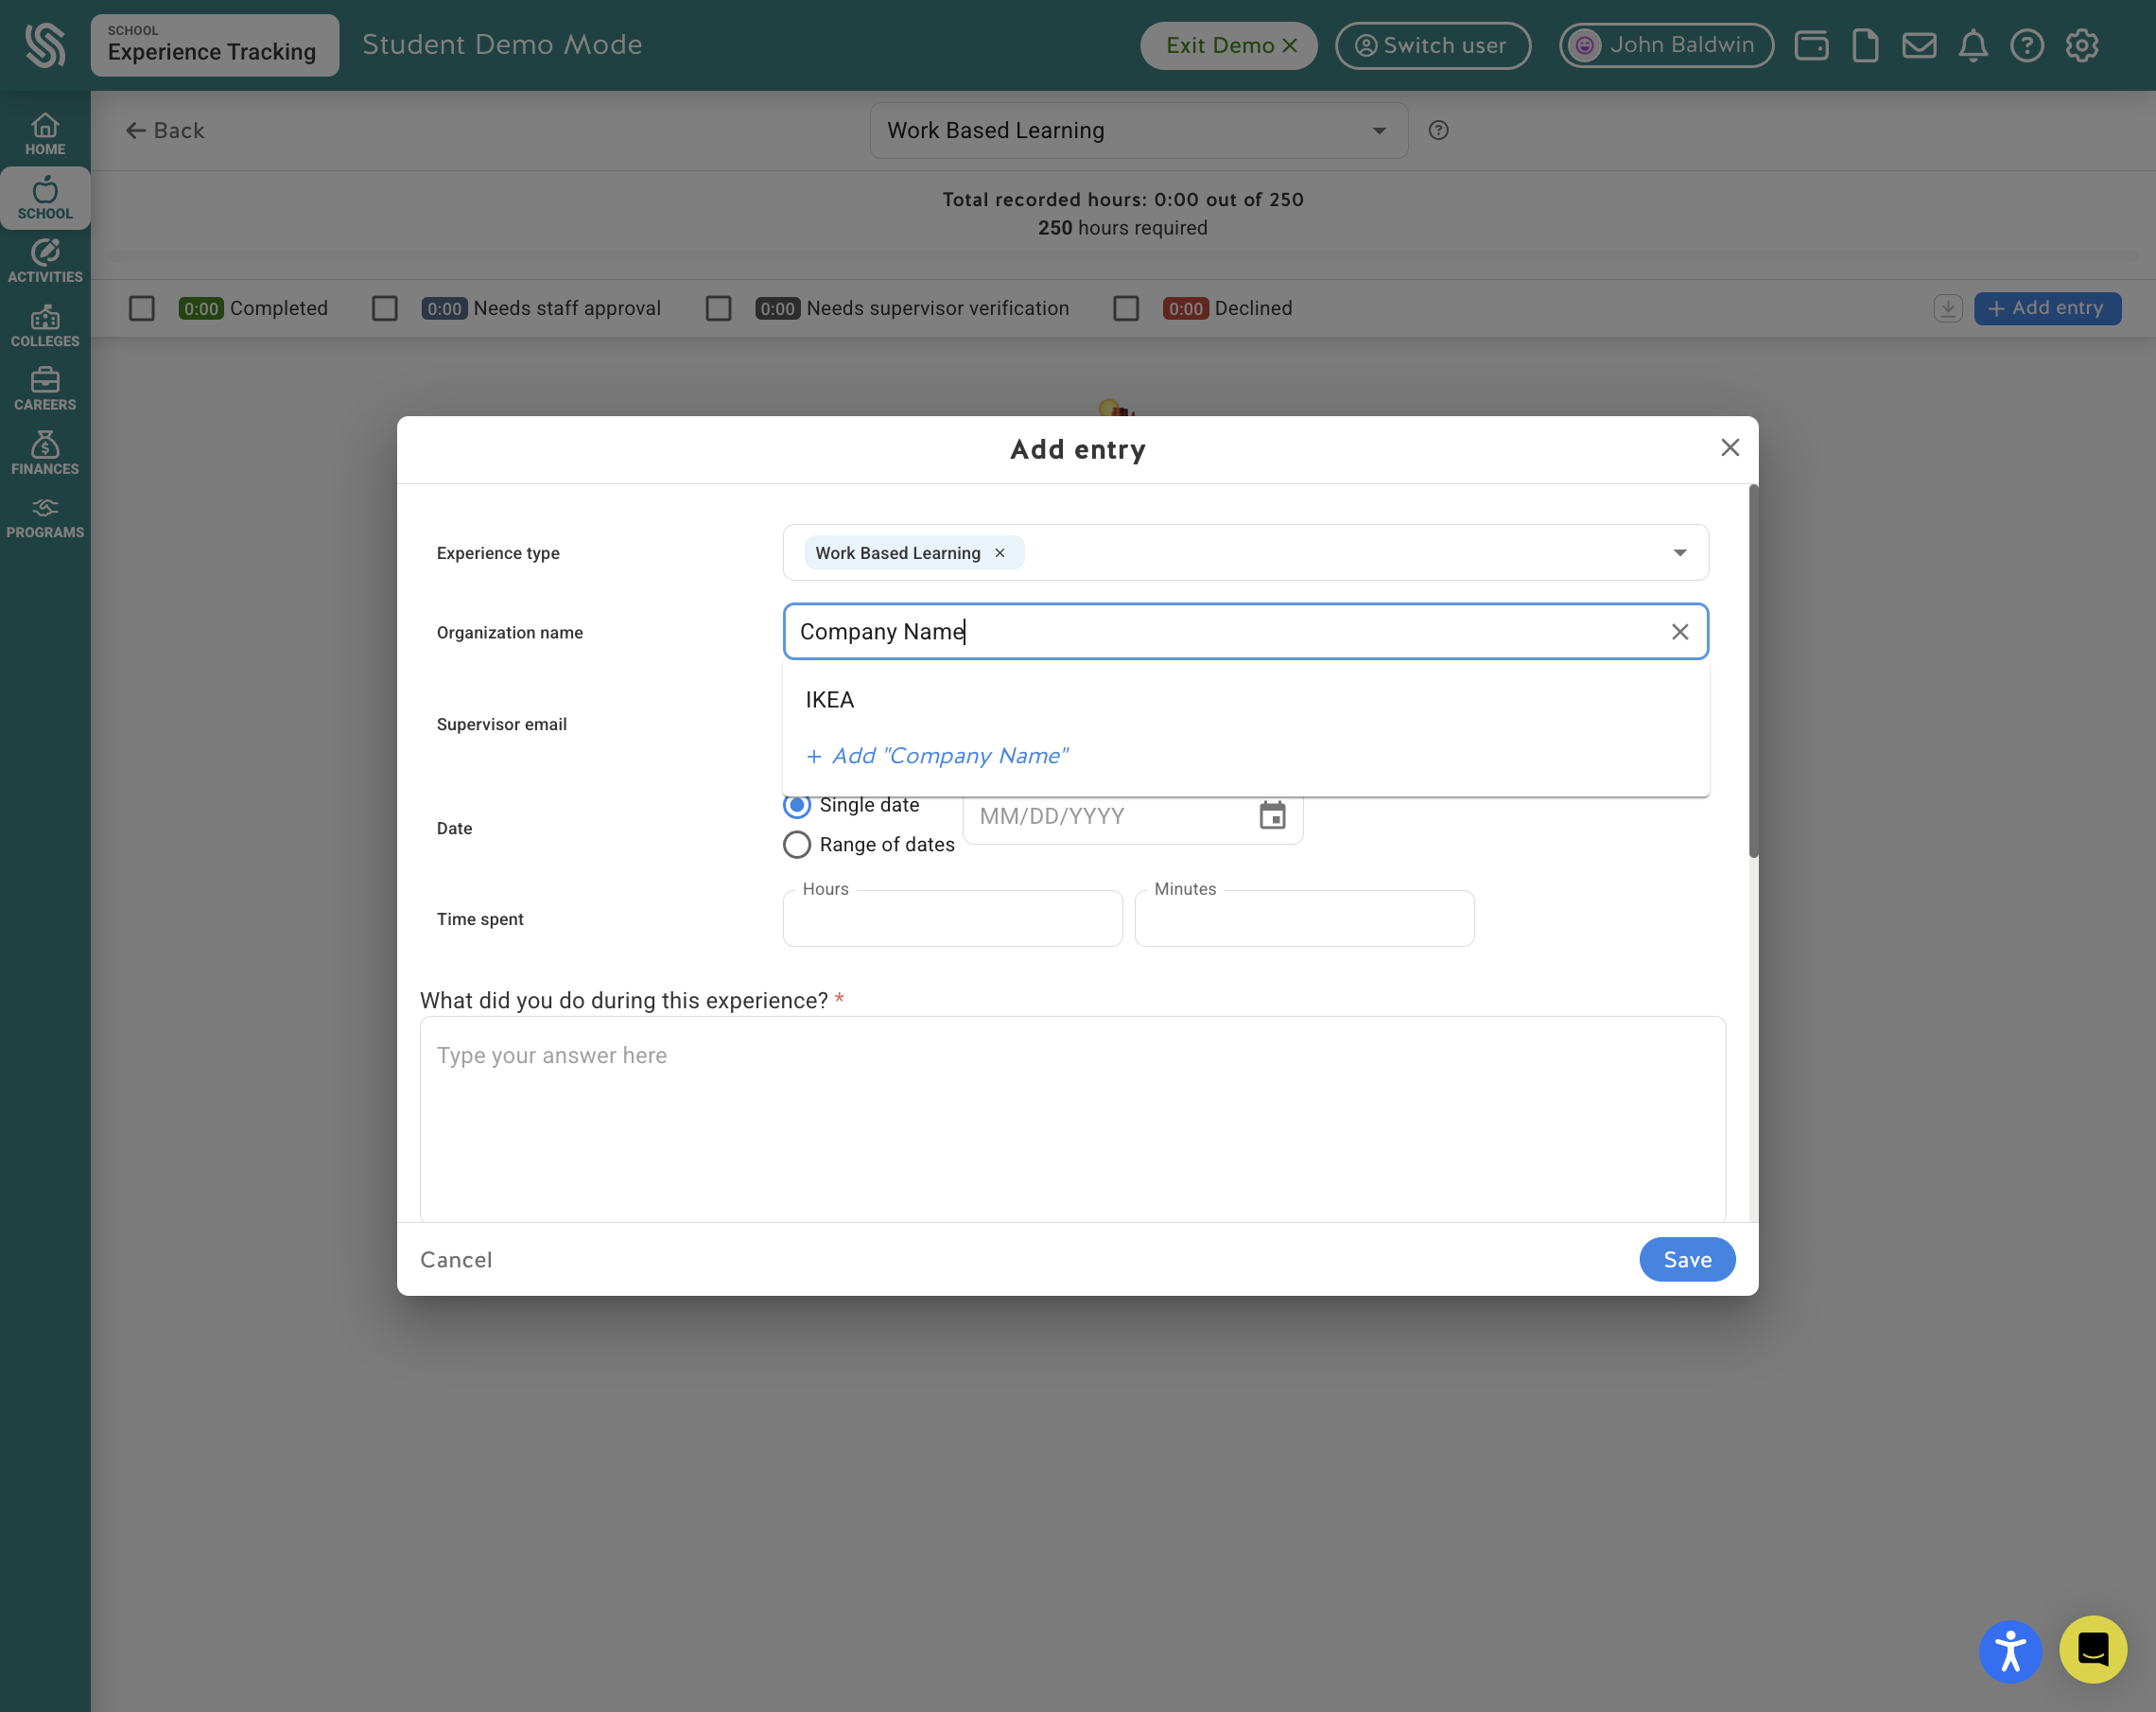Screen dimensions: 2156x1712
Task: Open the accessibility widget
Action: pos(2010,1651)
